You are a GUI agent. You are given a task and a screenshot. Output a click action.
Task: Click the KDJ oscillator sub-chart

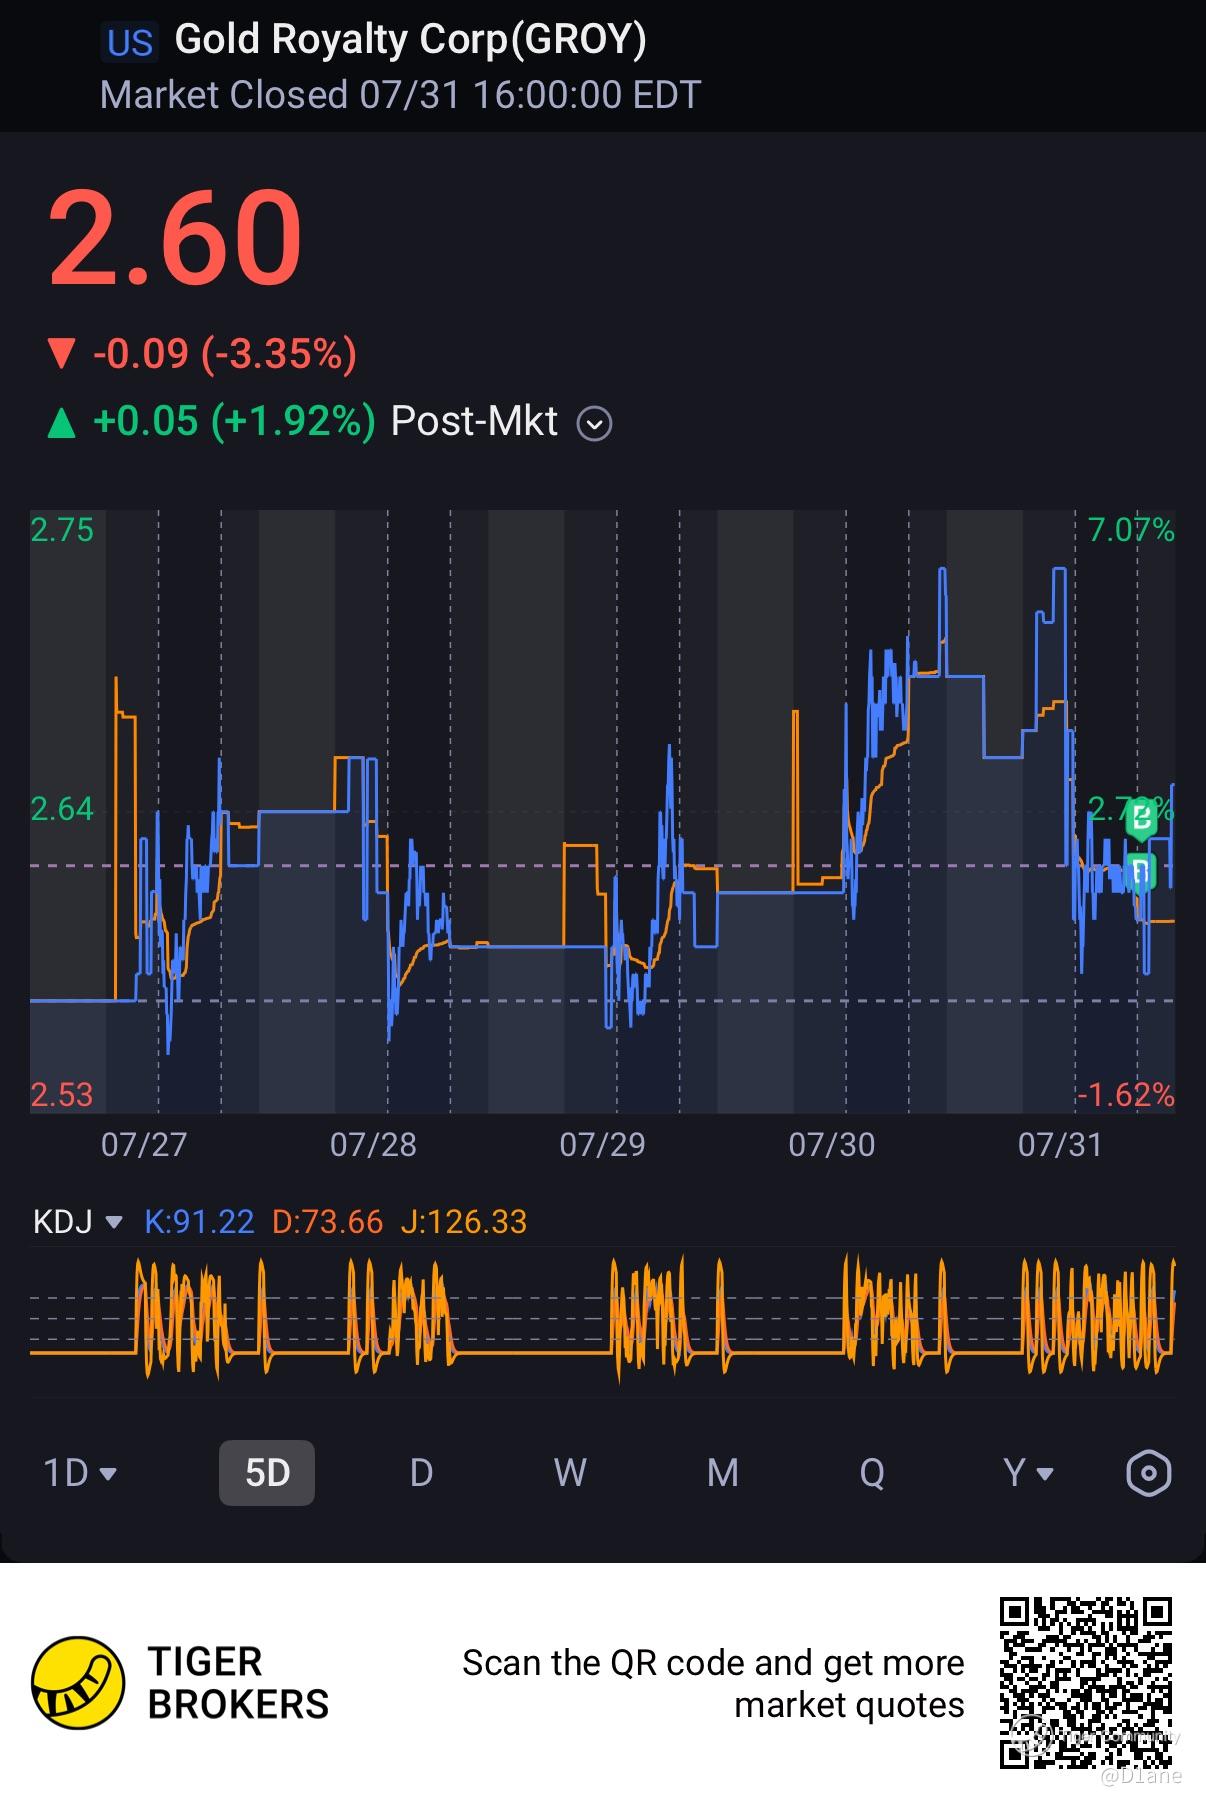[x=602, y=1318]
